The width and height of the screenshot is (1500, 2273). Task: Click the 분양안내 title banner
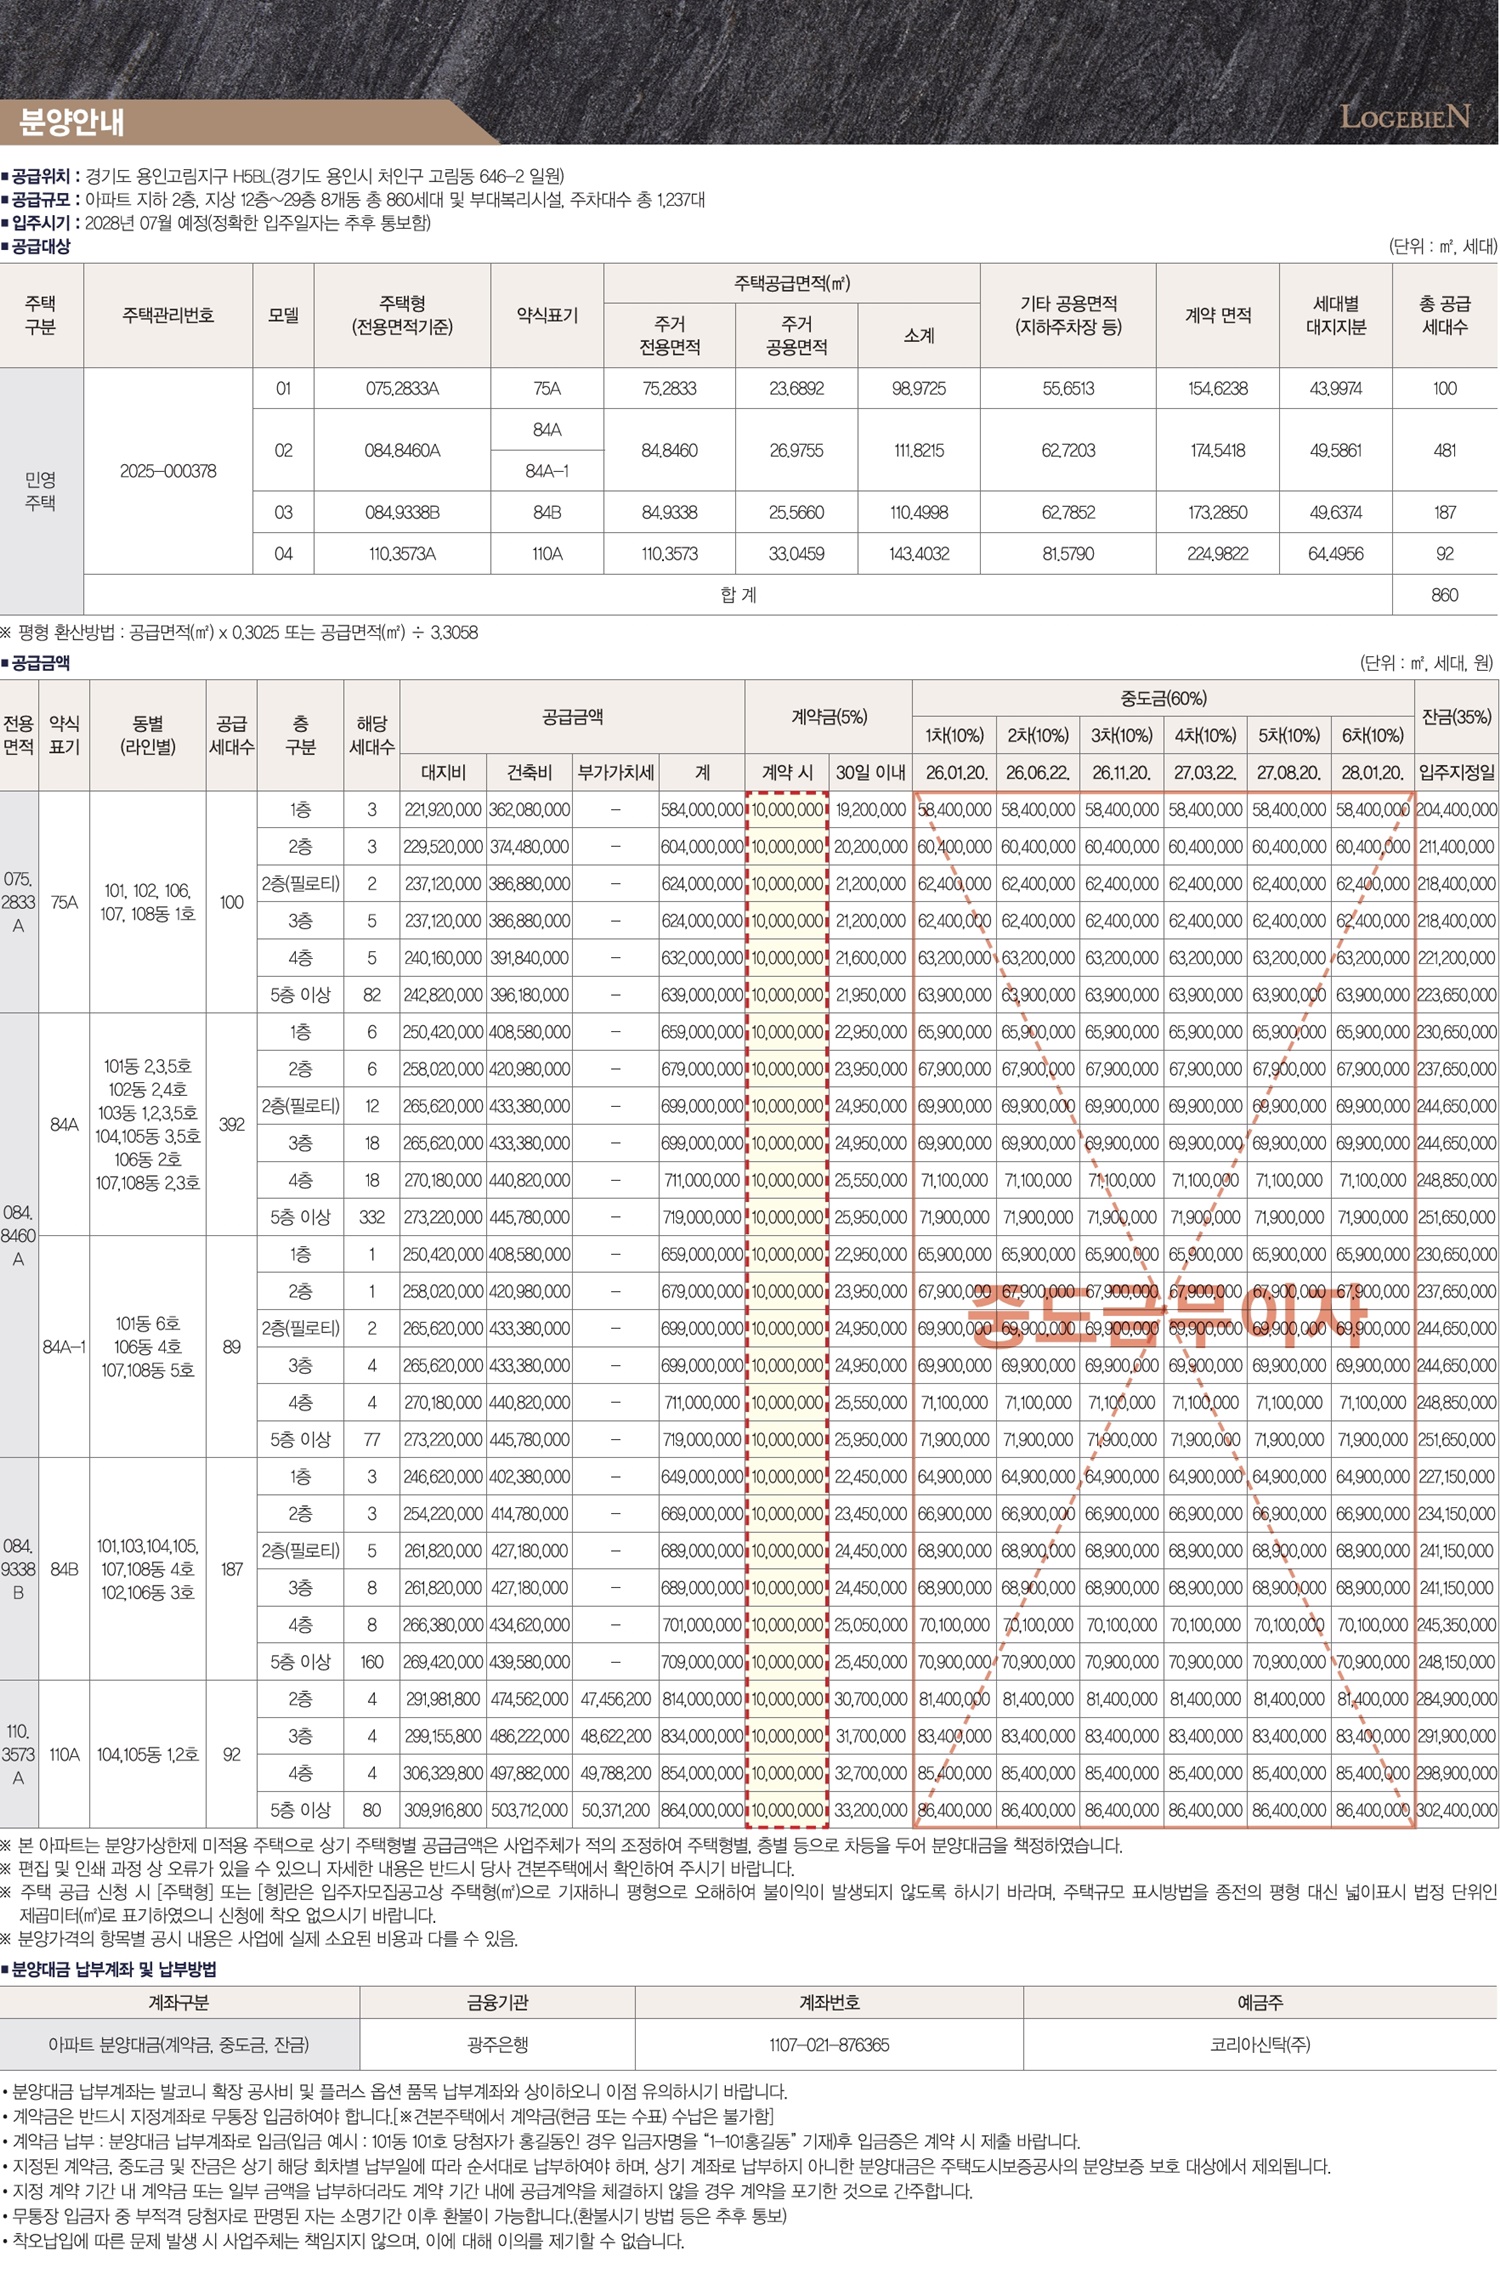72,123
